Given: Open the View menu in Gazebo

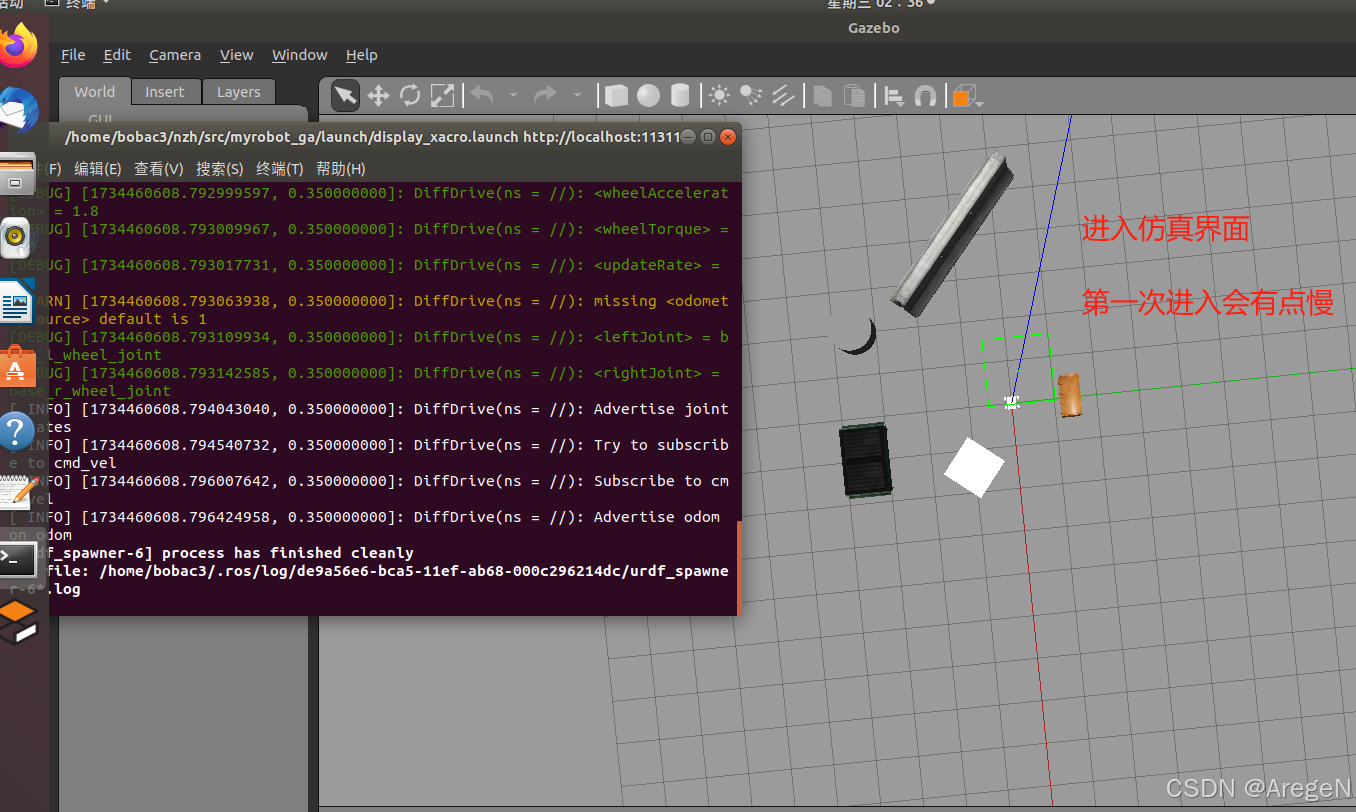Looking at the screenshot, I should (236, 55).
